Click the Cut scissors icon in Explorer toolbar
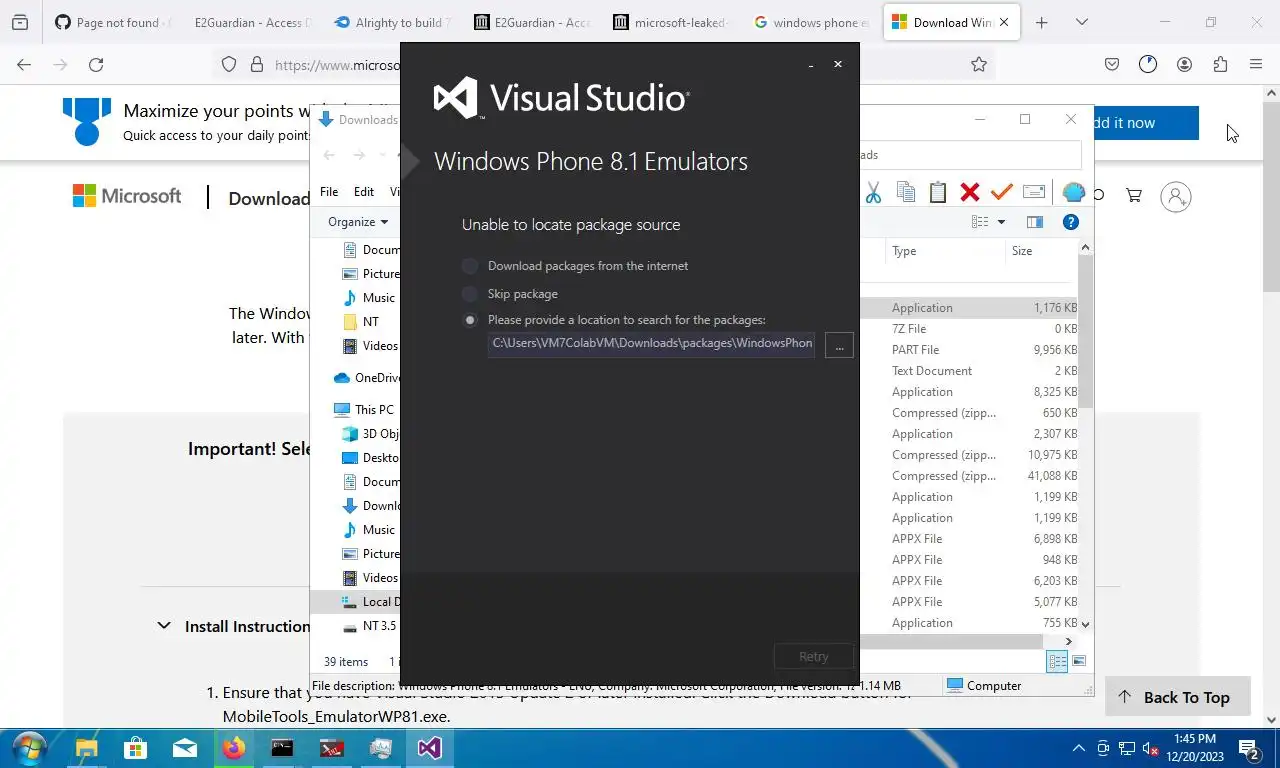 pyautogui.click(x=873, y=193)
